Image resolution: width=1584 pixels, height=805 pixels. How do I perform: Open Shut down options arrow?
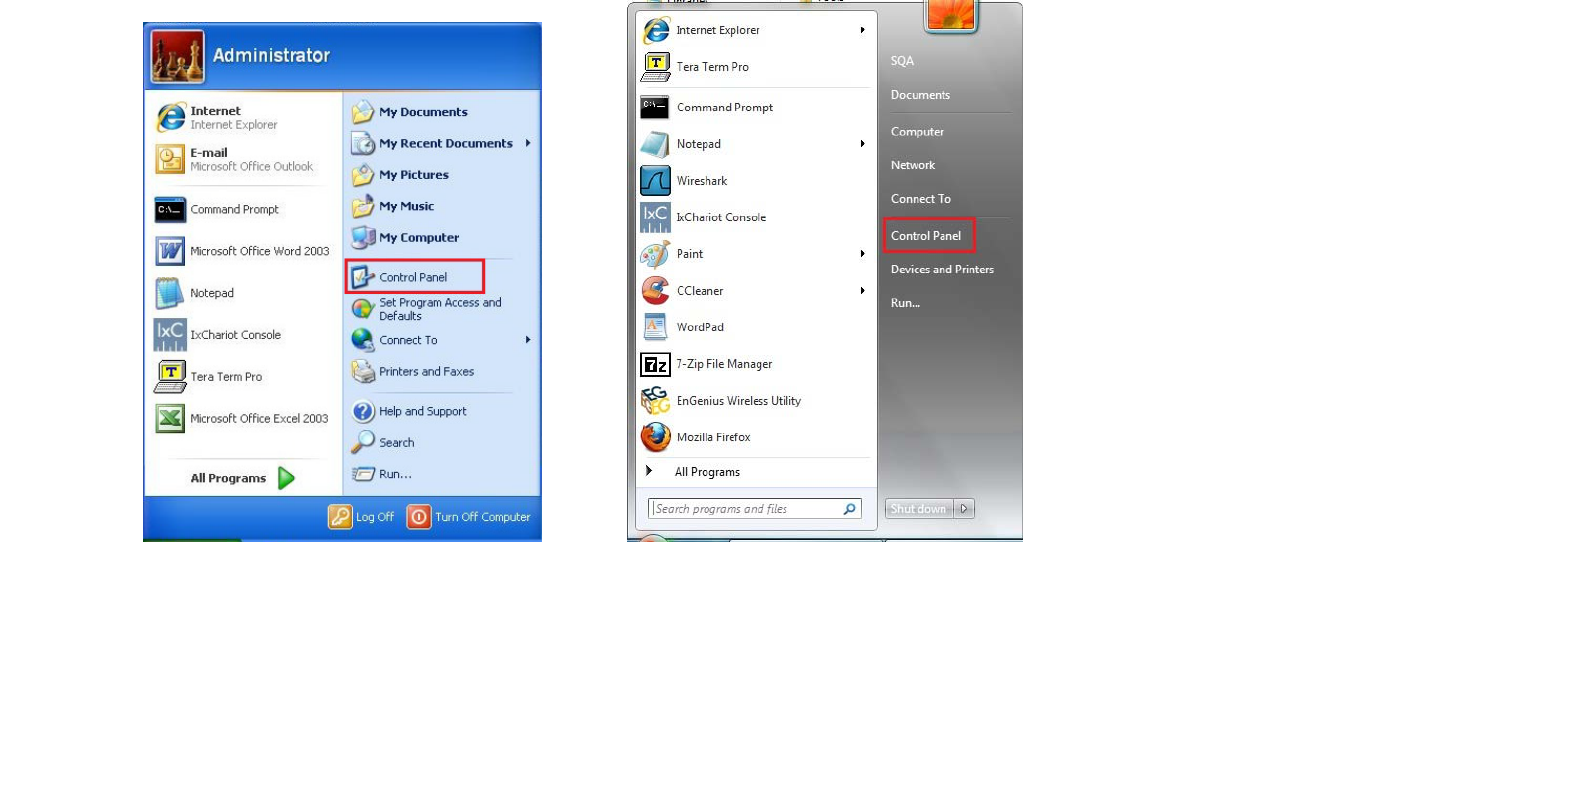tap(964, 509)
